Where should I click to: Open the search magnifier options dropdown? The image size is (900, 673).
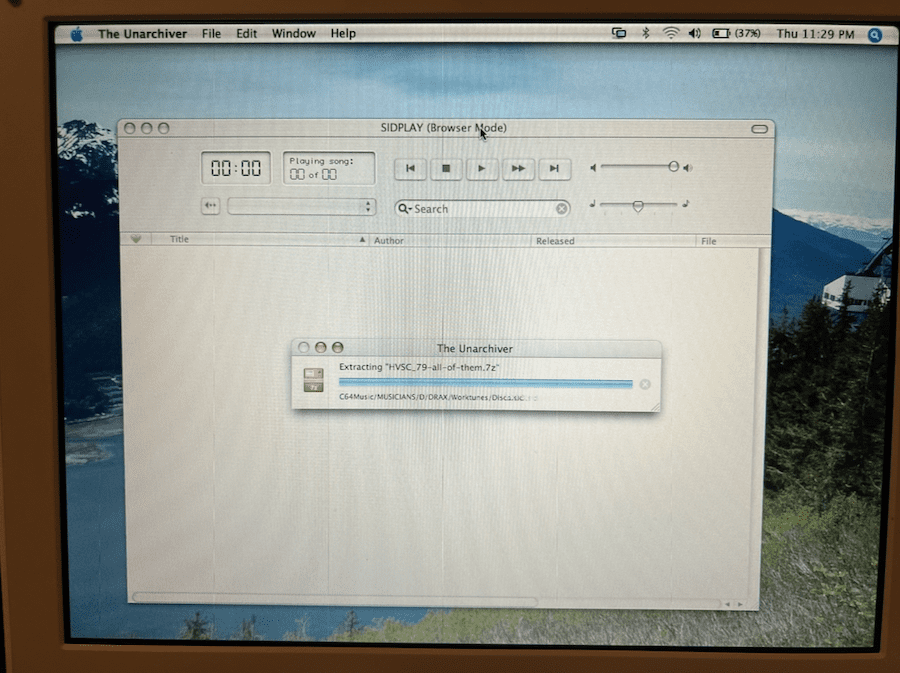tap(405, 209)
